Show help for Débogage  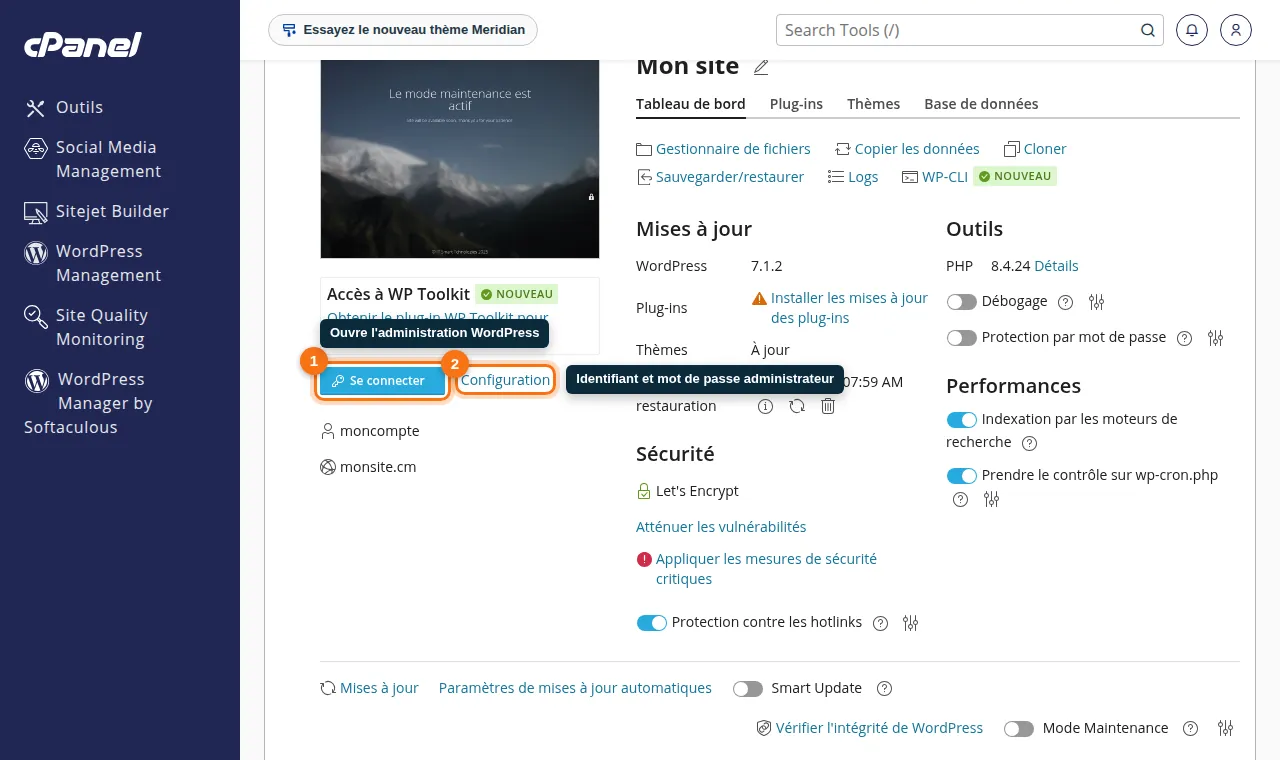[1066, 302]
